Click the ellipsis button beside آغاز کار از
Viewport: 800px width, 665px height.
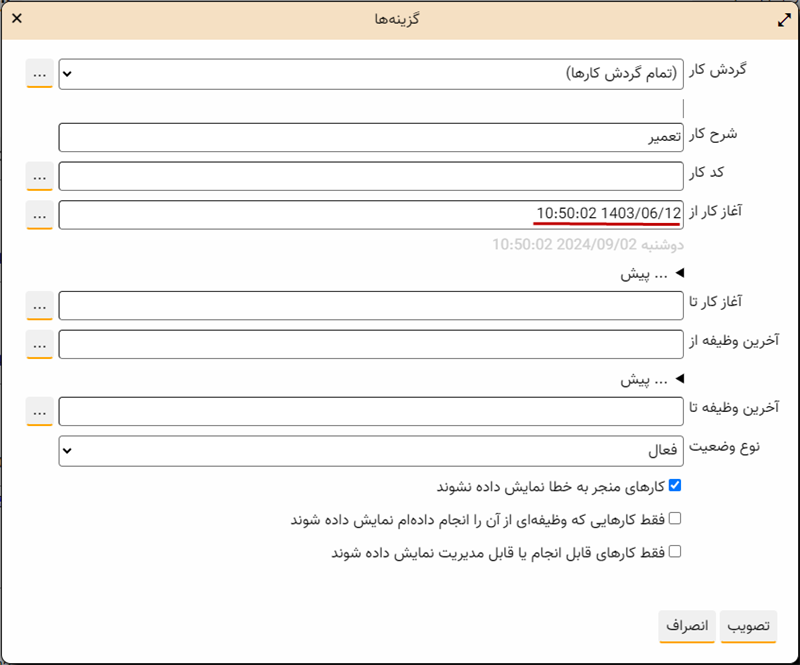point(39,214)
